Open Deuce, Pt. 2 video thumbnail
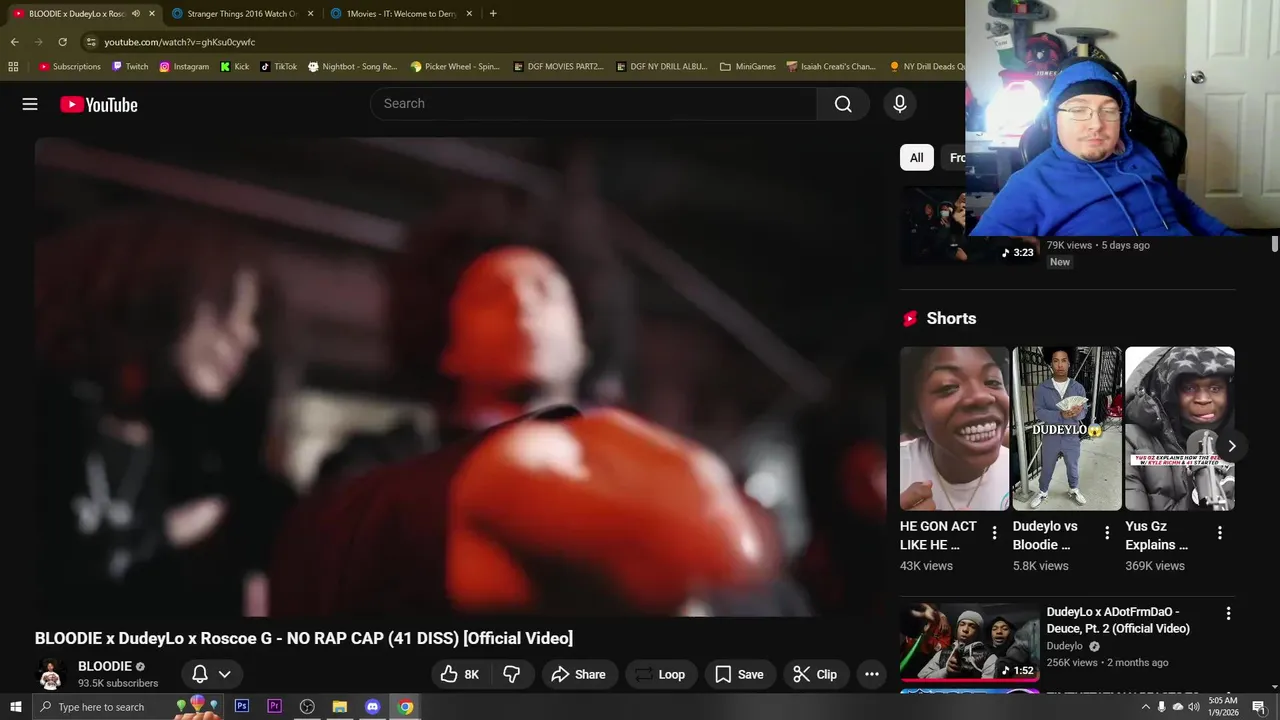This screenshot has height=720, width=1280. point(970,642)
